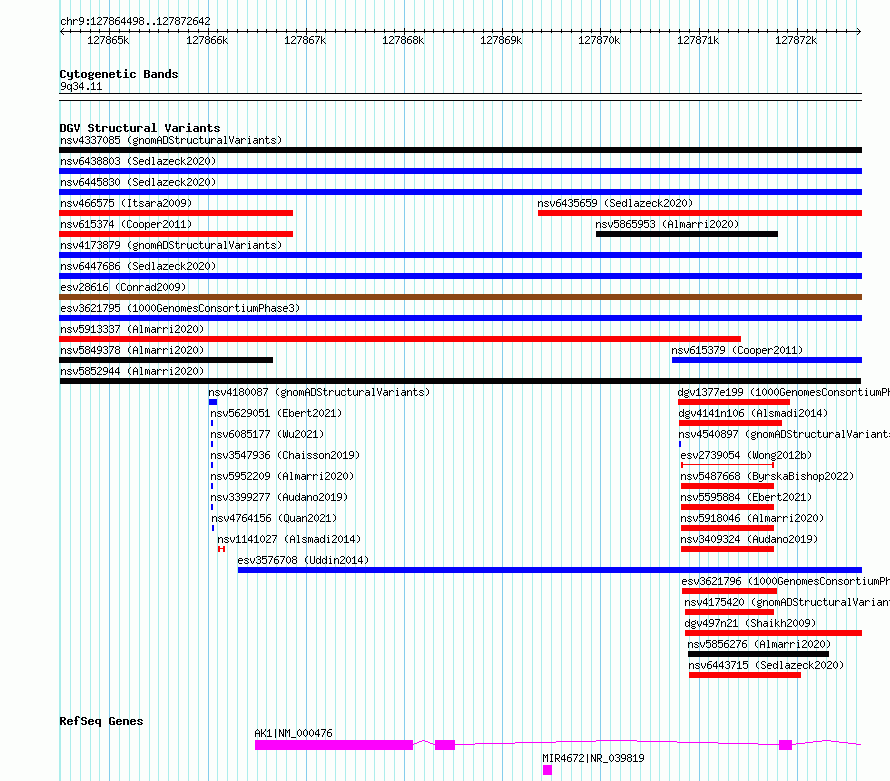
Task: Open variant nsv5952209 (Almarri2020)
Action: (282, 476)
